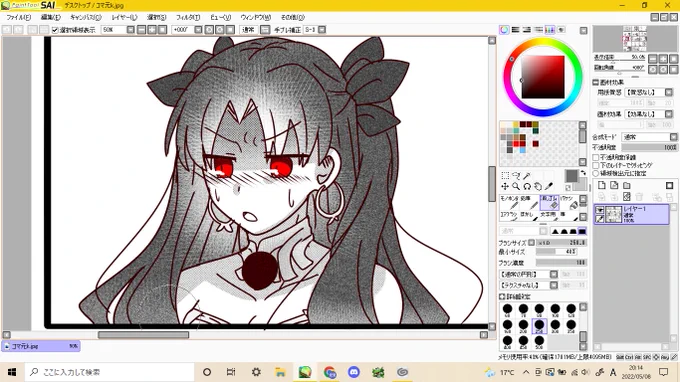The height and width of the screenshot is (382, 680).
Task: Open the ウィンドウ menu
Action: click(x=255, y=17)
